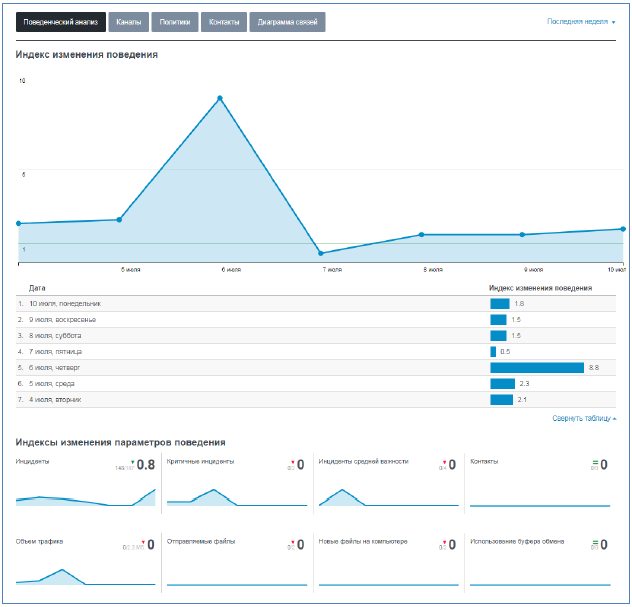
Task: Open the Каналы tab
Action: [x=129, y=22]
